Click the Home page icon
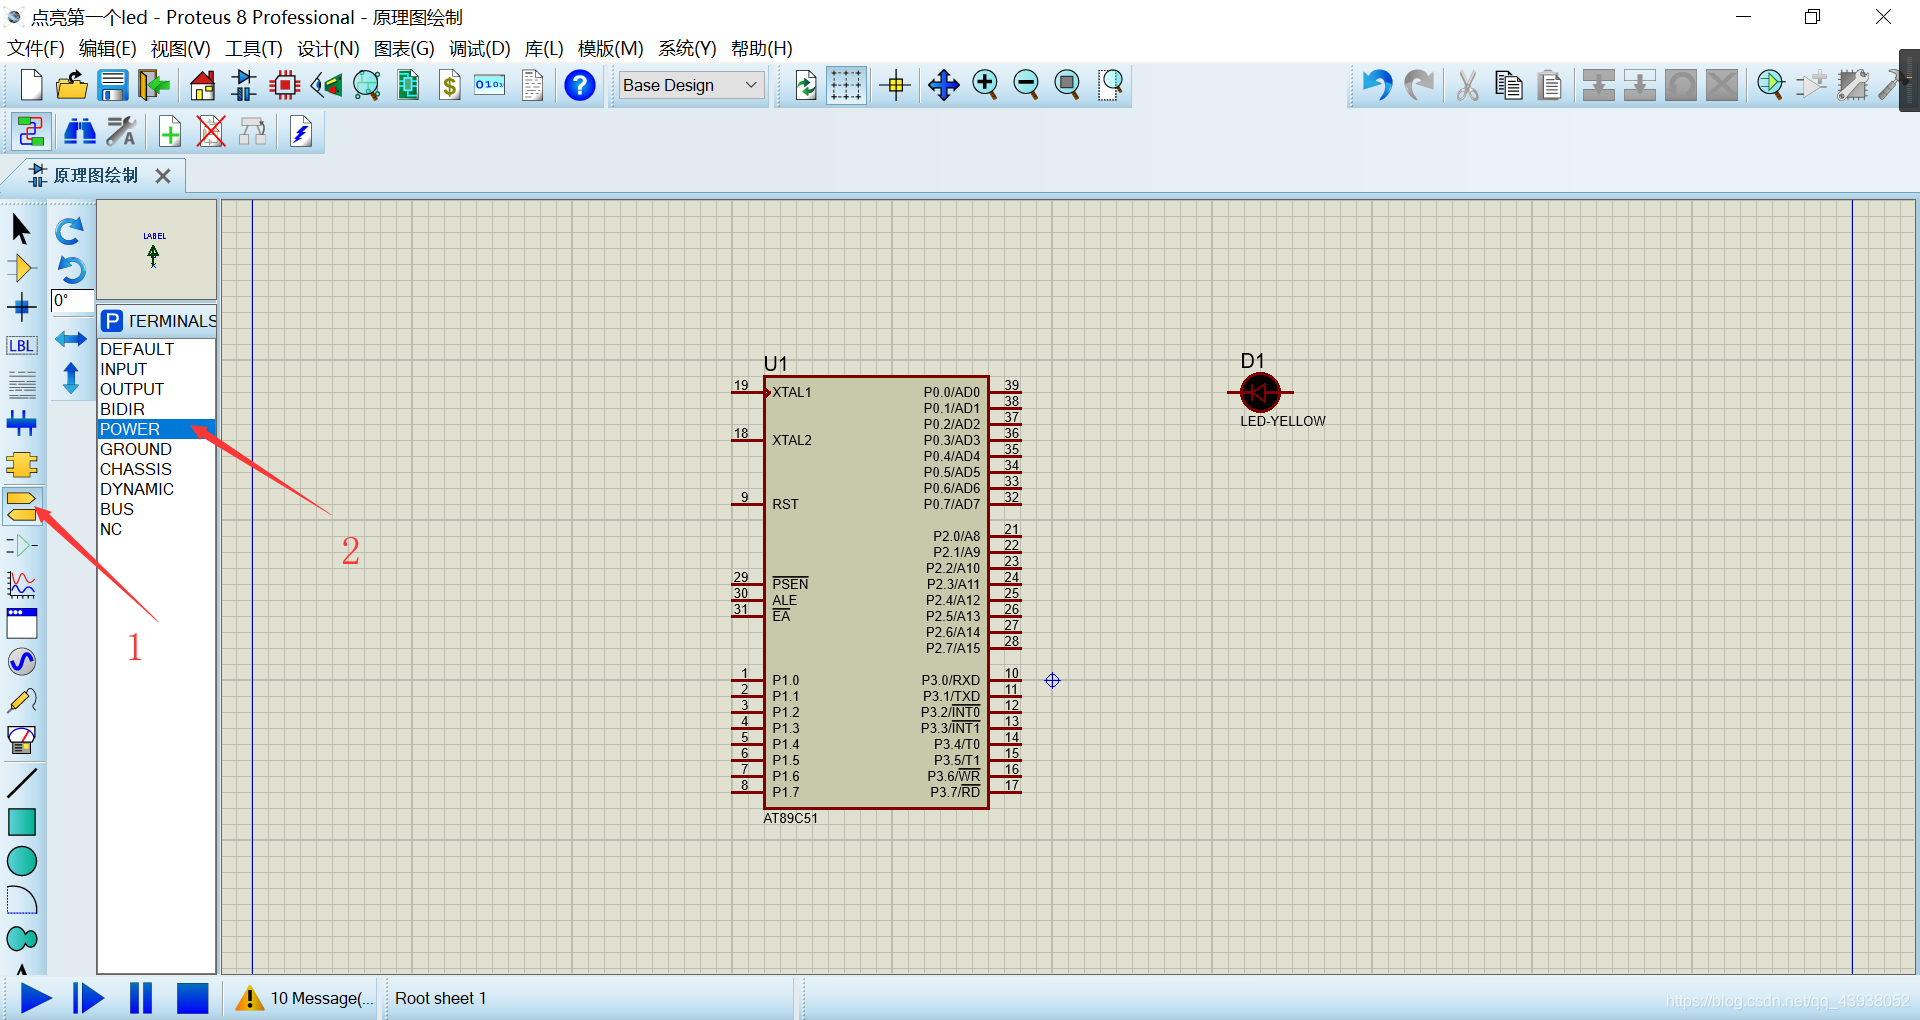The image size is (1920, 1020). 203,85
